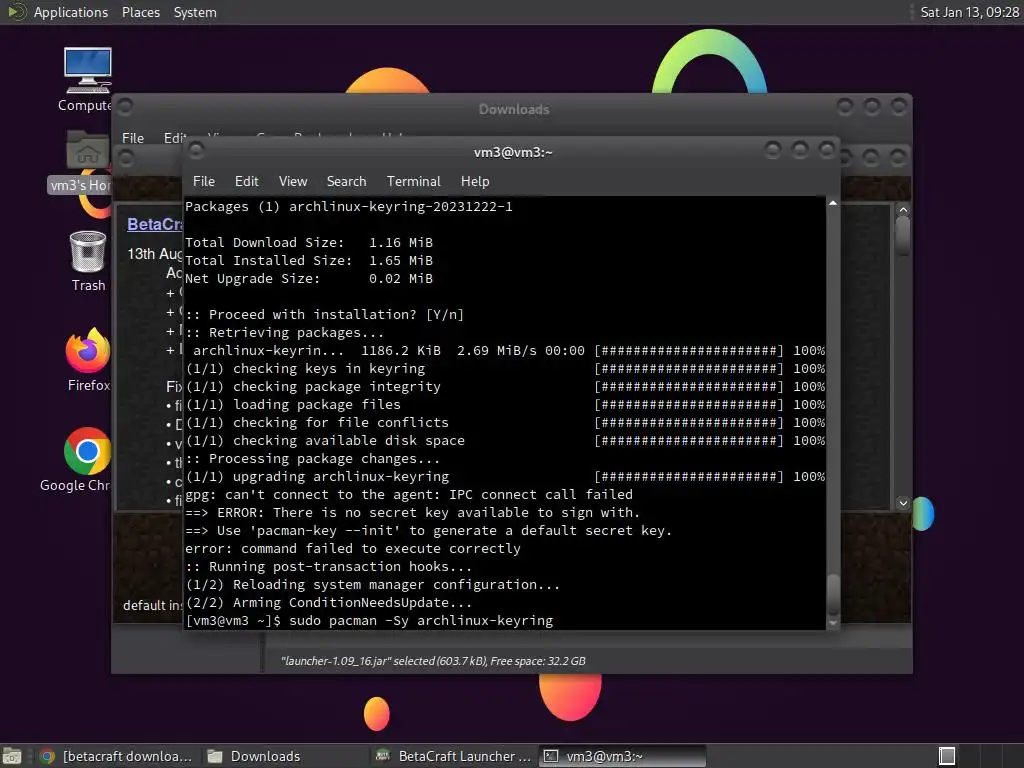Viewport: 1024px width, 768px height.
Task: Switch to the betacraft download Chrome taskbar item
Action: pos(116,756)
